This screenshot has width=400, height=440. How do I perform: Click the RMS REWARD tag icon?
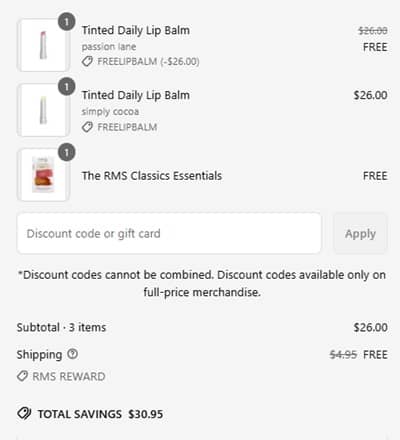click(22, 376)
